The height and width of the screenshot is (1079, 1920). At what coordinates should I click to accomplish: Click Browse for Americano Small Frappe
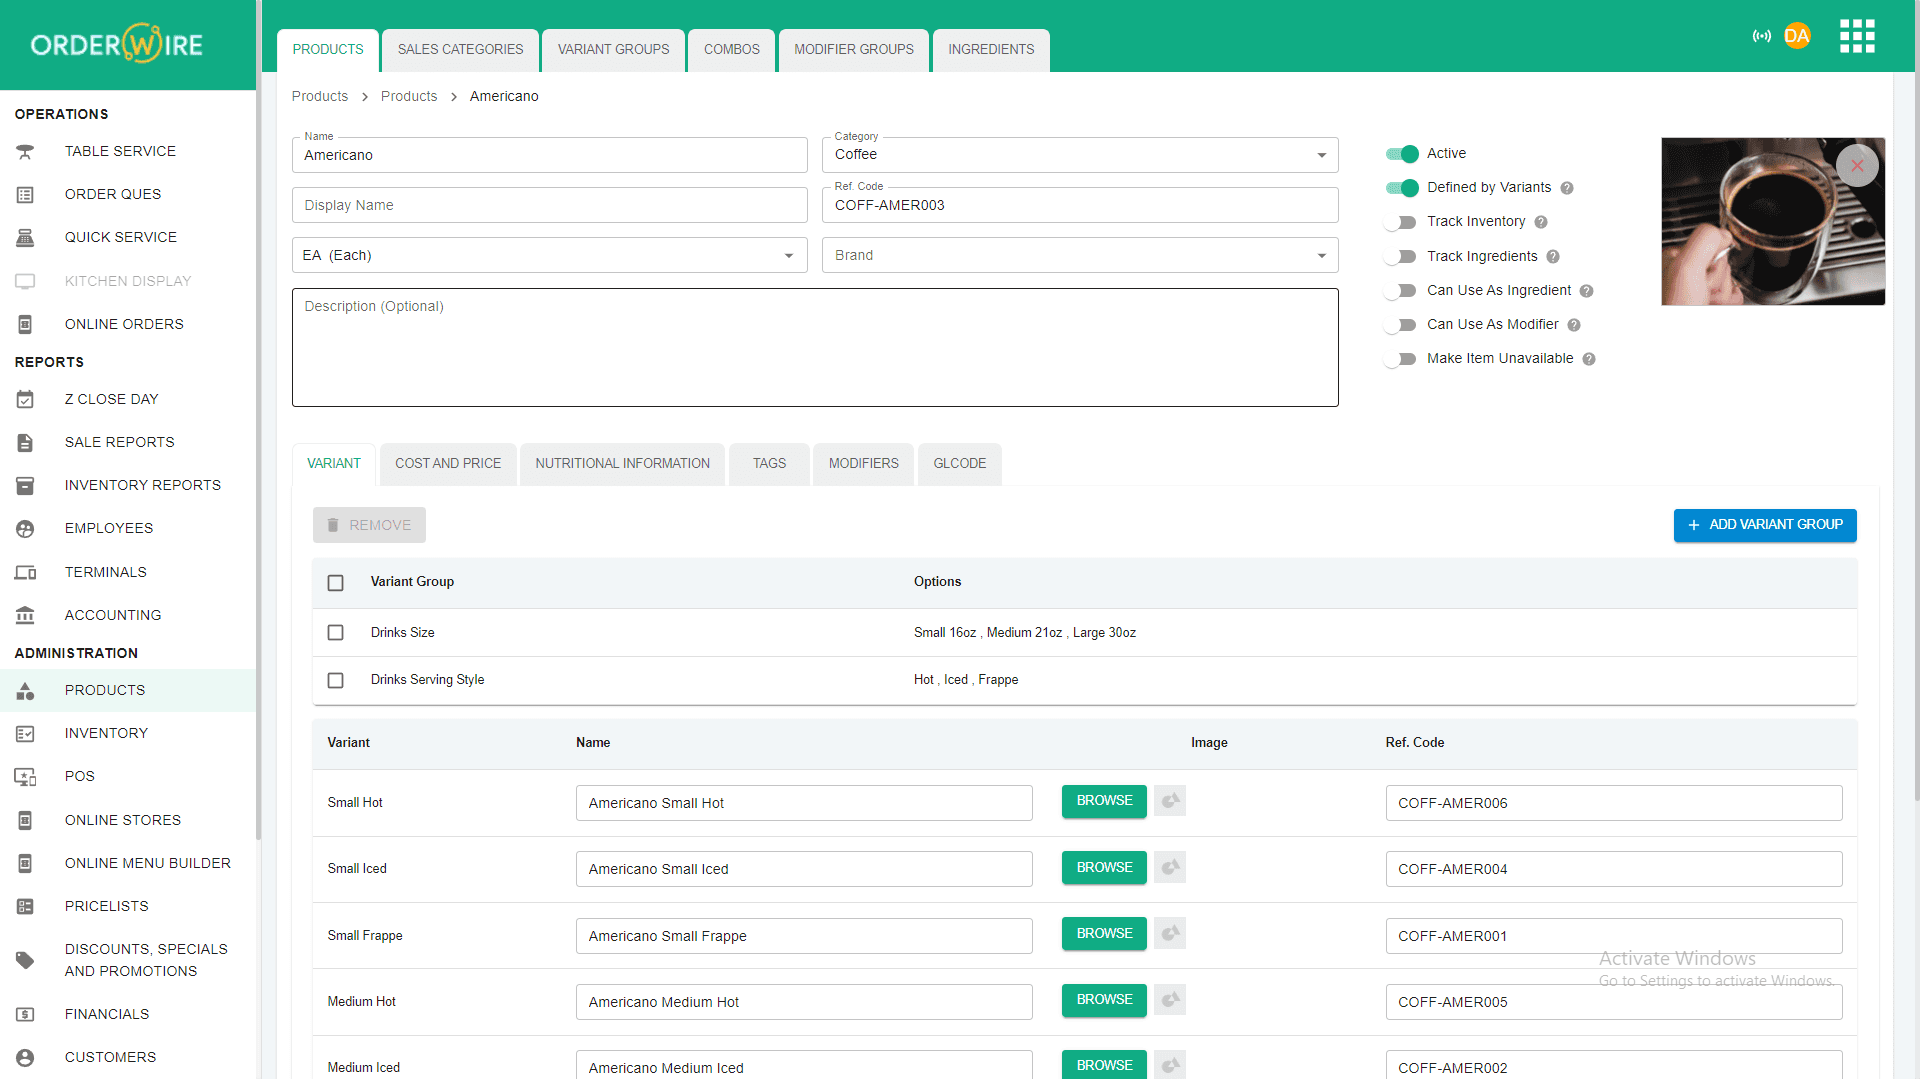tap(1104, 934)
